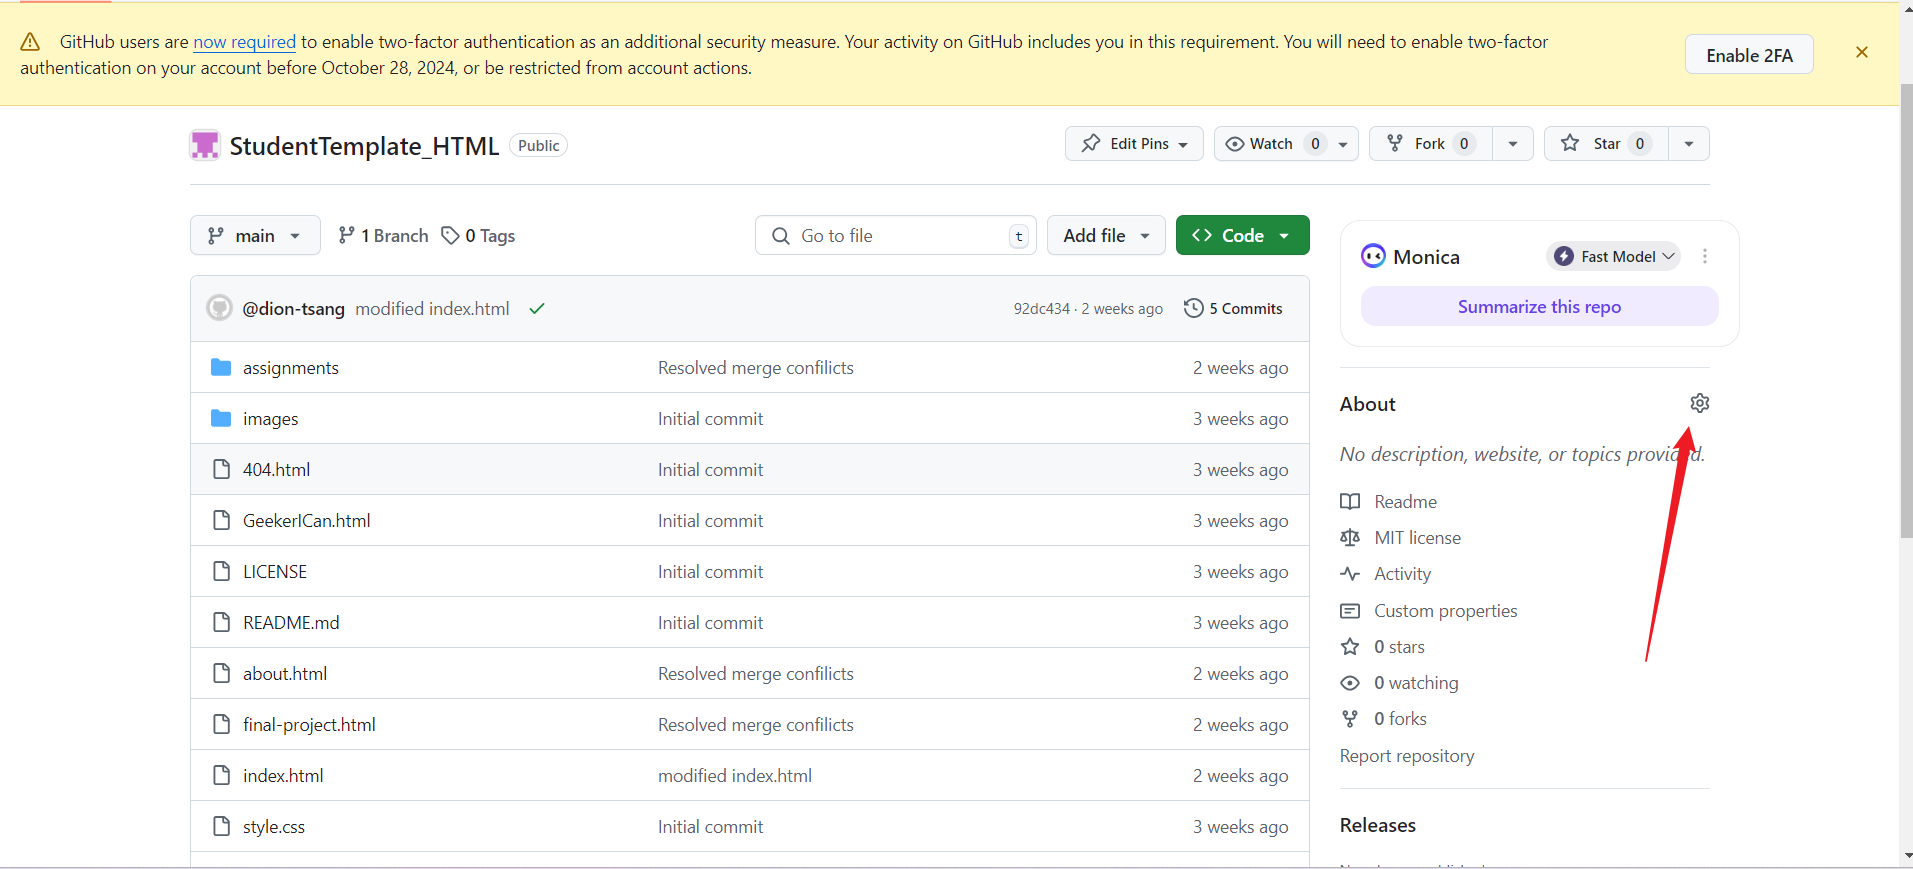The height and width of the screenshot is (869, 1913).
Task: Click Summarize this repo button
Action: pos(1539,306)
